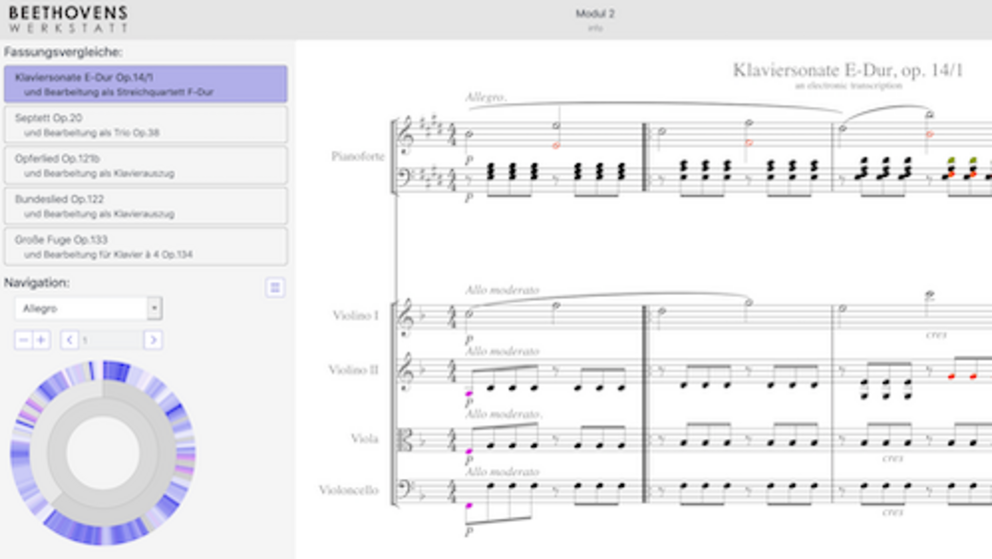
Task: Zoom in with the plus button
Action: (x=41, y=340)
